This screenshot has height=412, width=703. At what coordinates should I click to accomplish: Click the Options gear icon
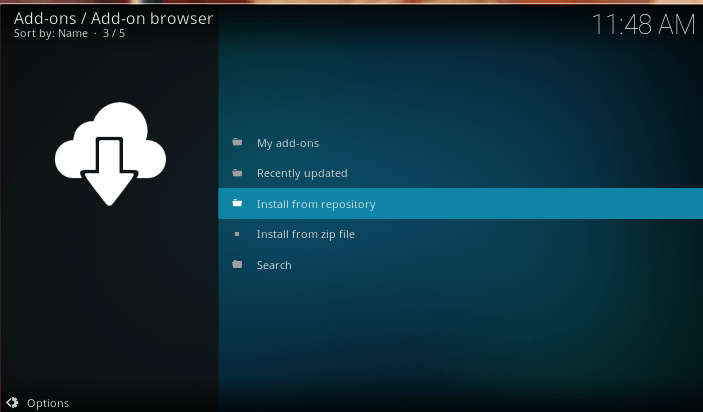(13, 403)
